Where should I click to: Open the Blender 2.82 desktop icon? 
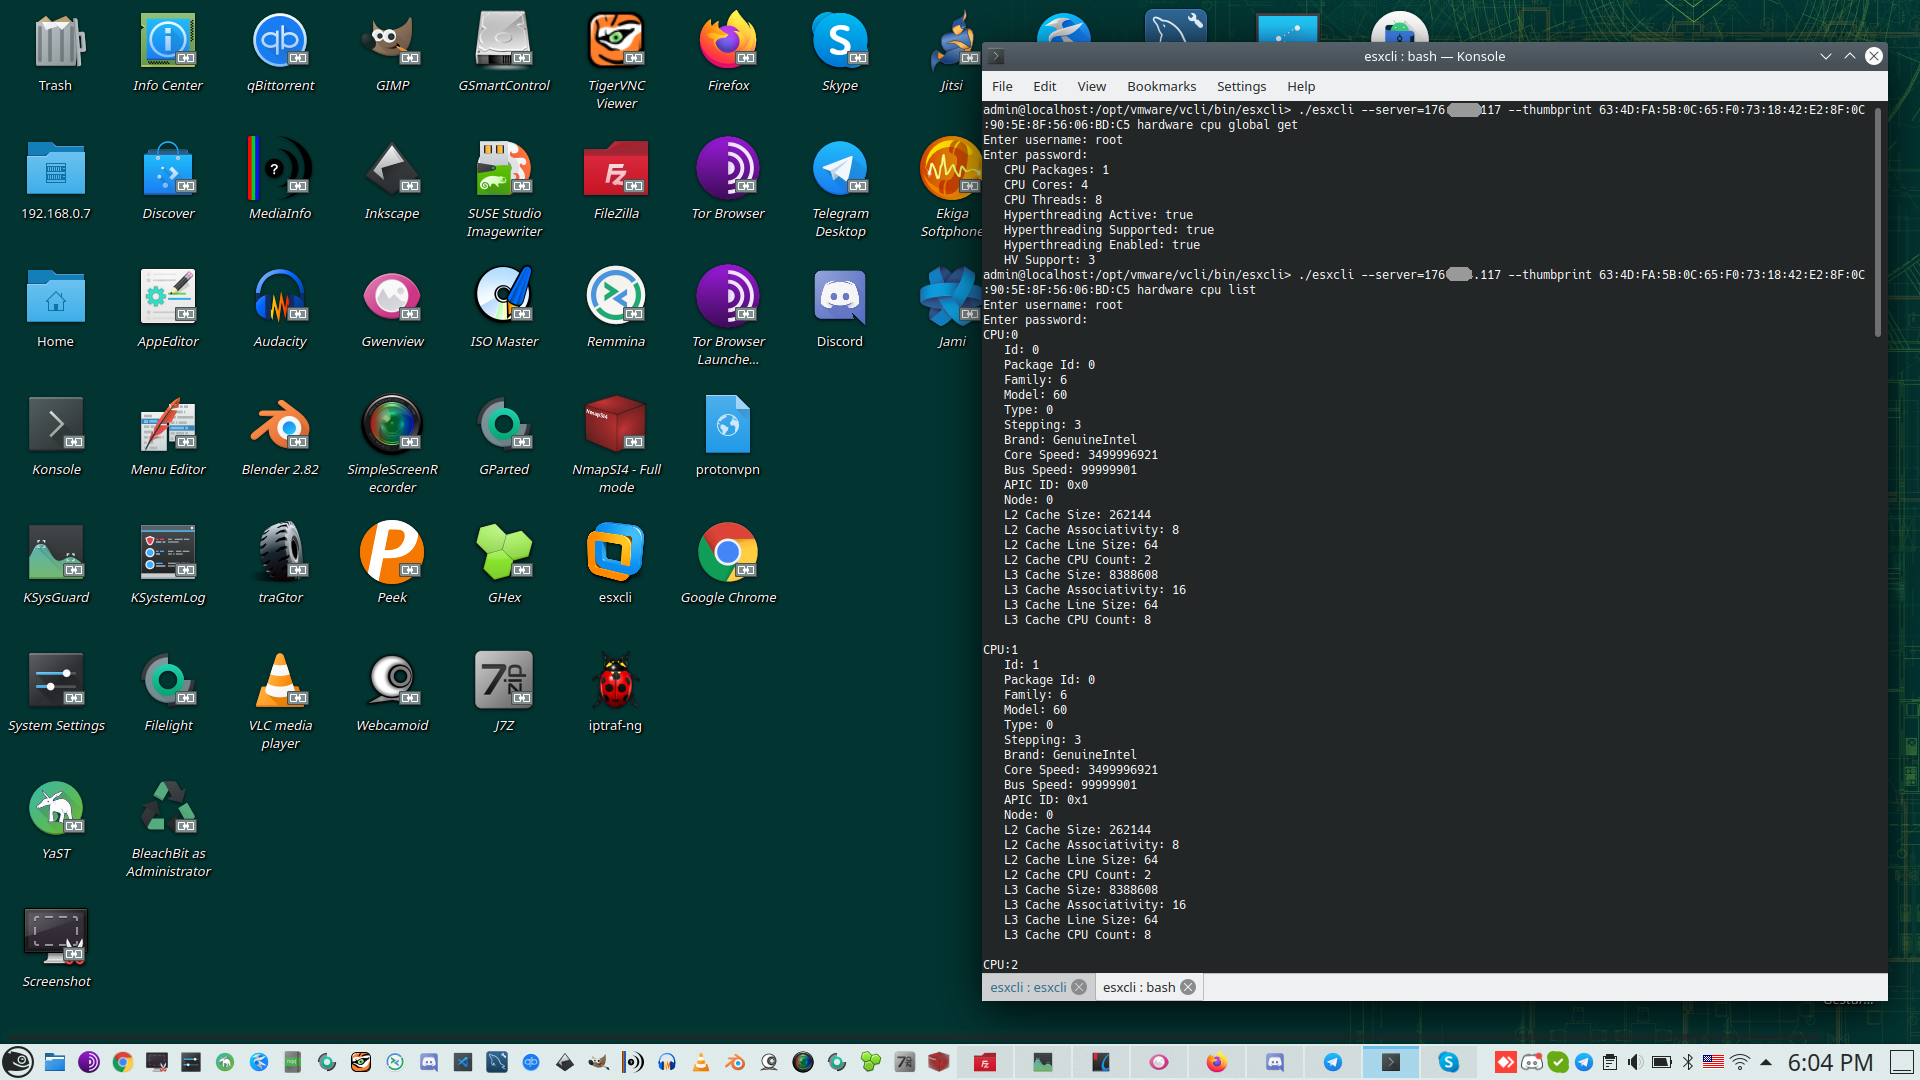coord(280,426)
